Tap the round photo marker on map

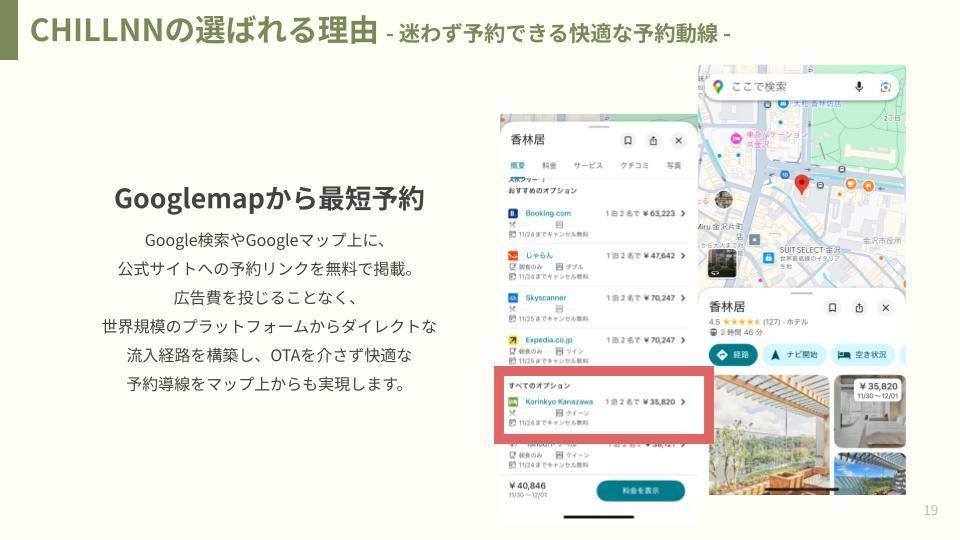(x=723, y=199)
